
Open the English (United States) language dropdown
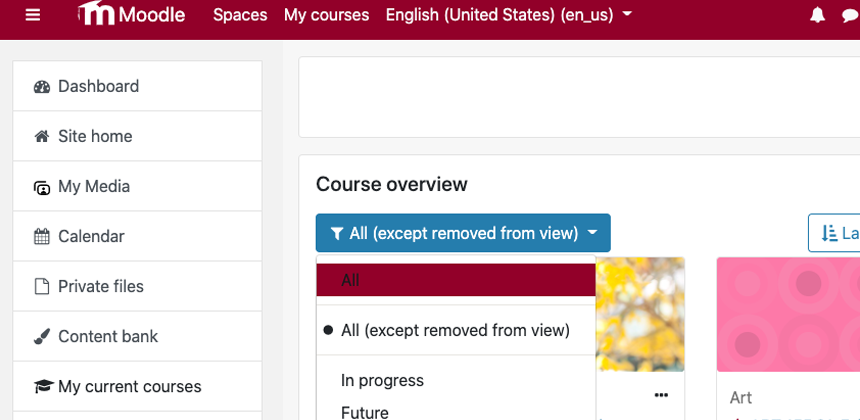[x=508, y=15]
